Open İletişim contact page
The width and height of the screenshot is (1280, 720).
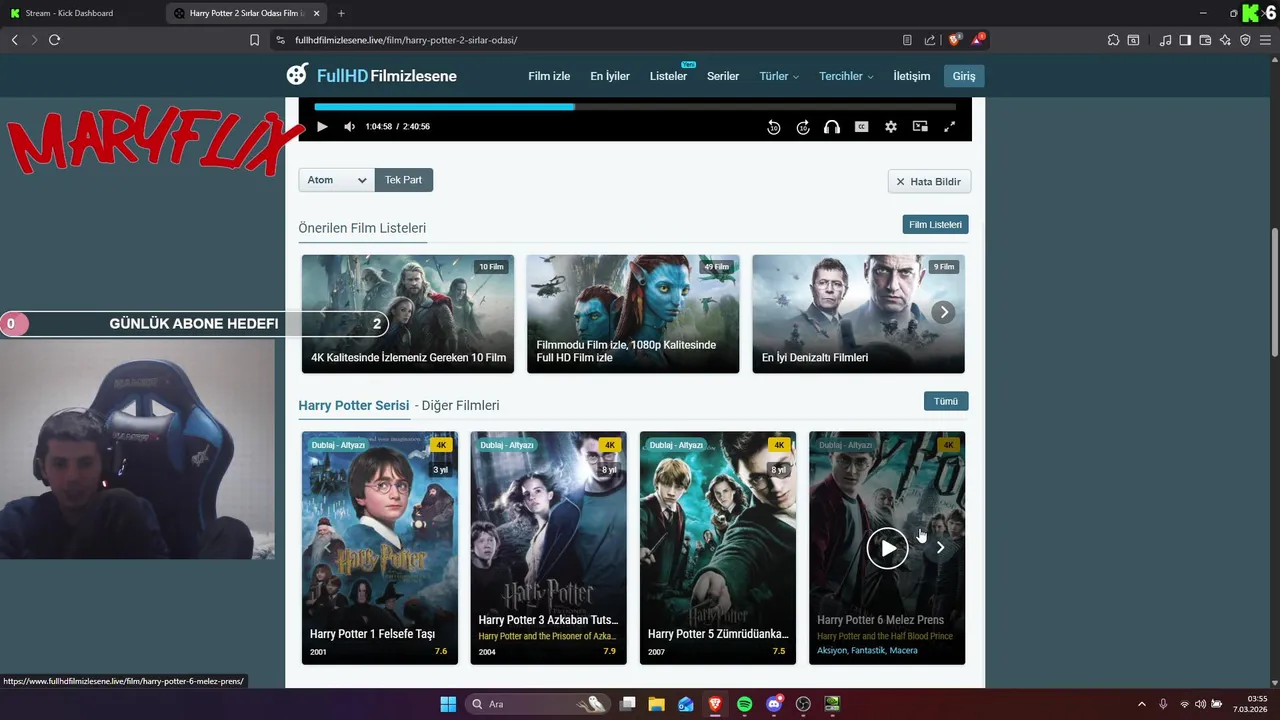pos(912,76)
